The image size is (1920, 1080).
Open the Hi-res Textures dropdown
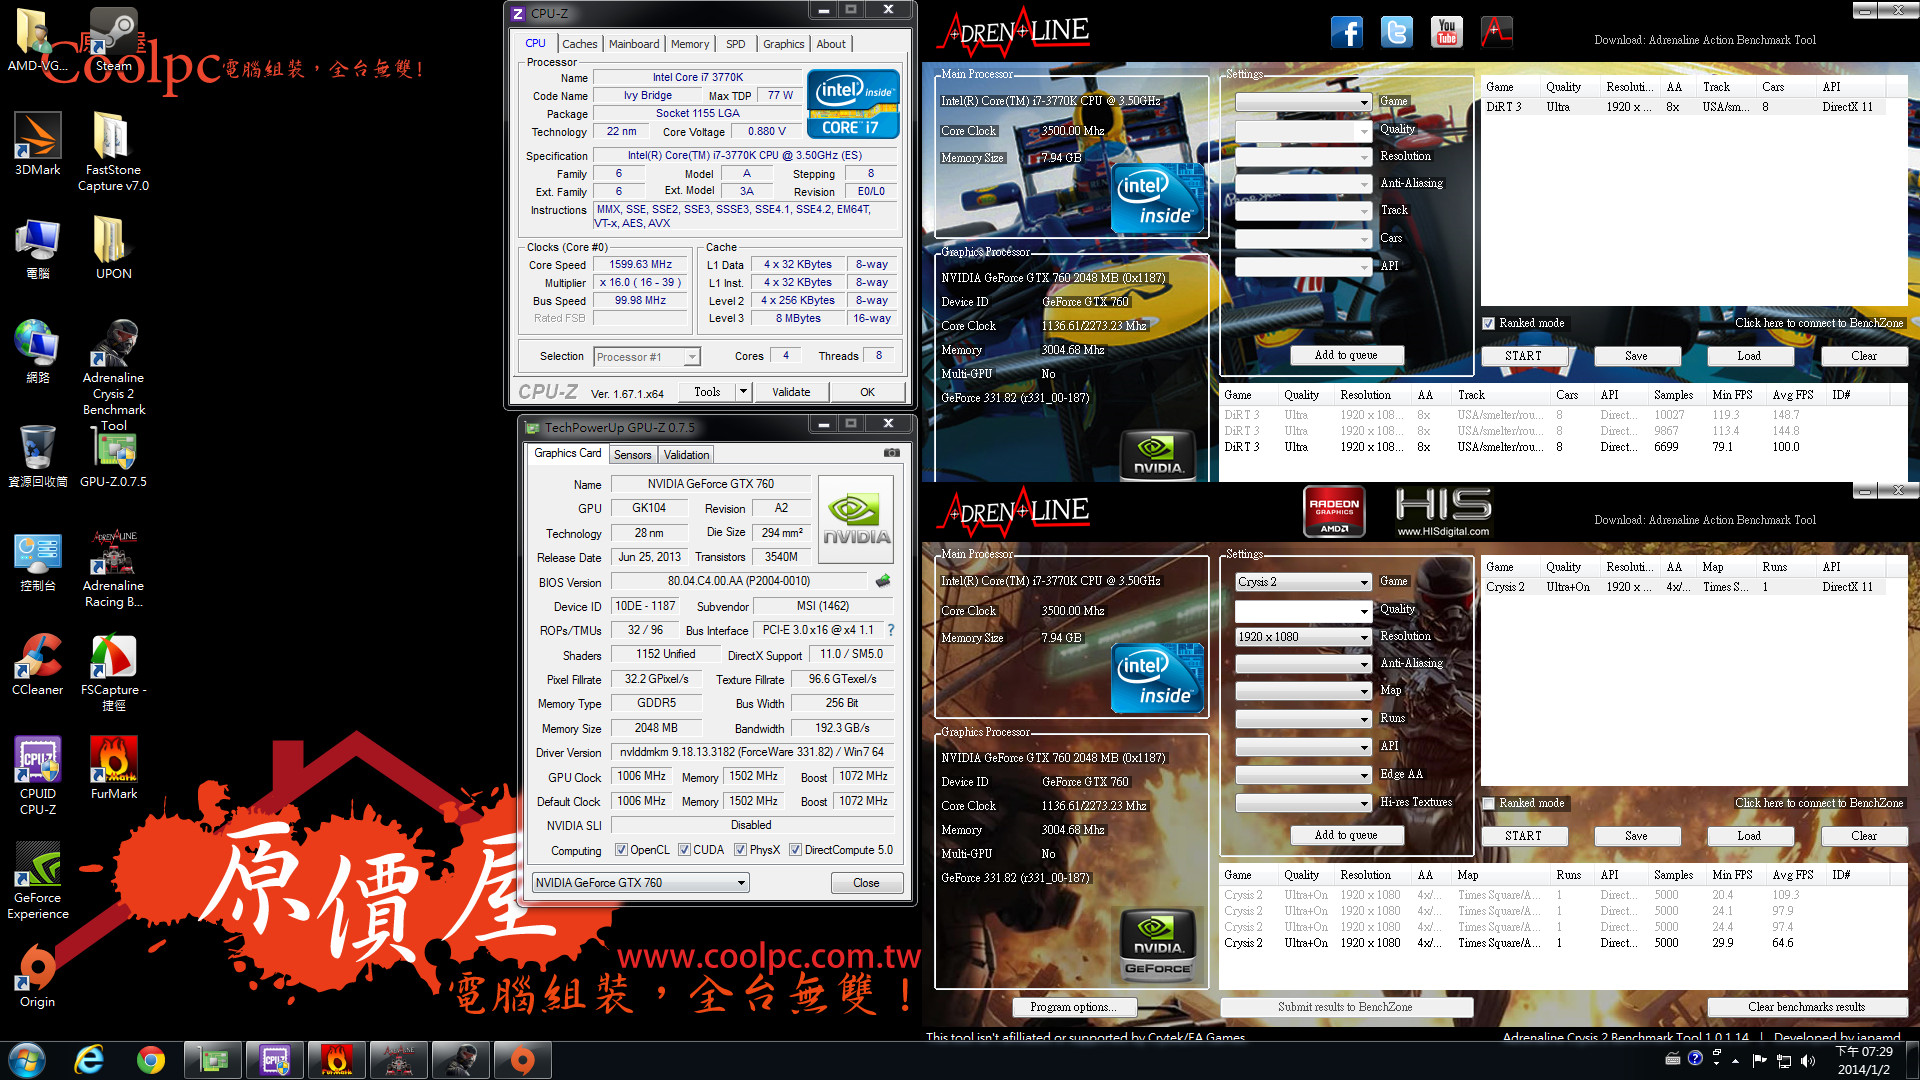1303,803
